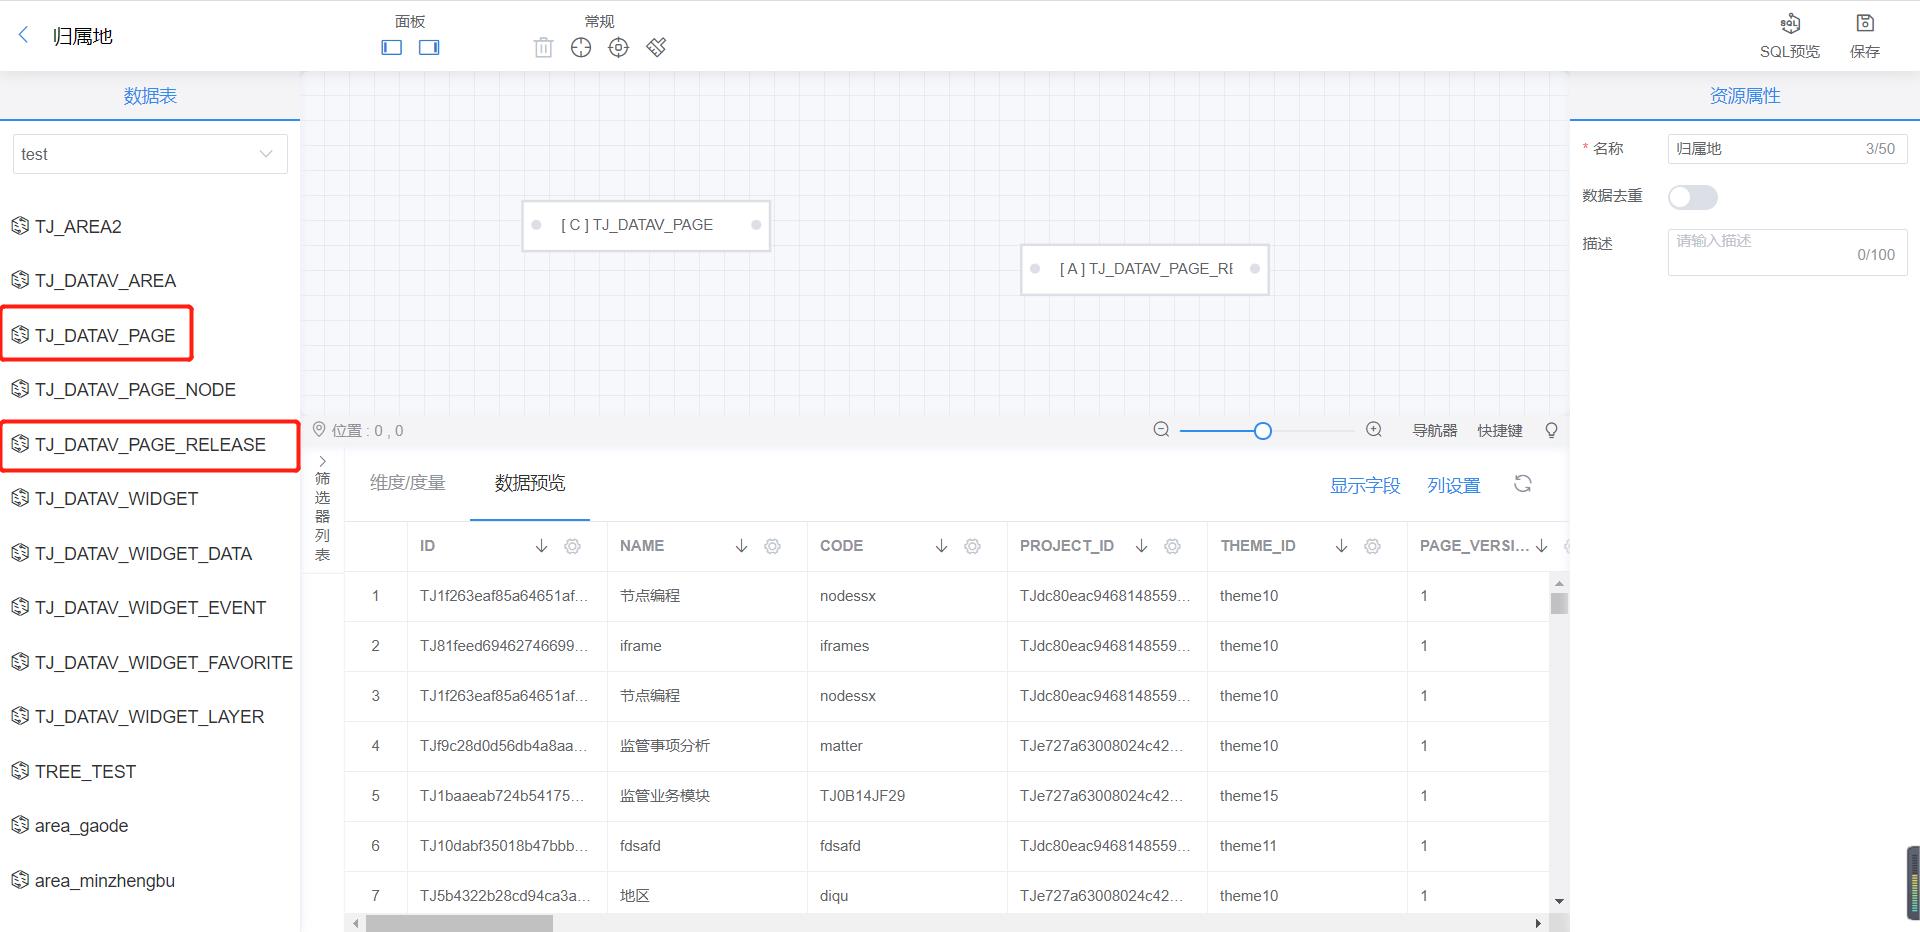This screenshot has width=1920, height=932.
Task: Click the eraser clear icon in toolbar
Action: [x=656, y=47]
